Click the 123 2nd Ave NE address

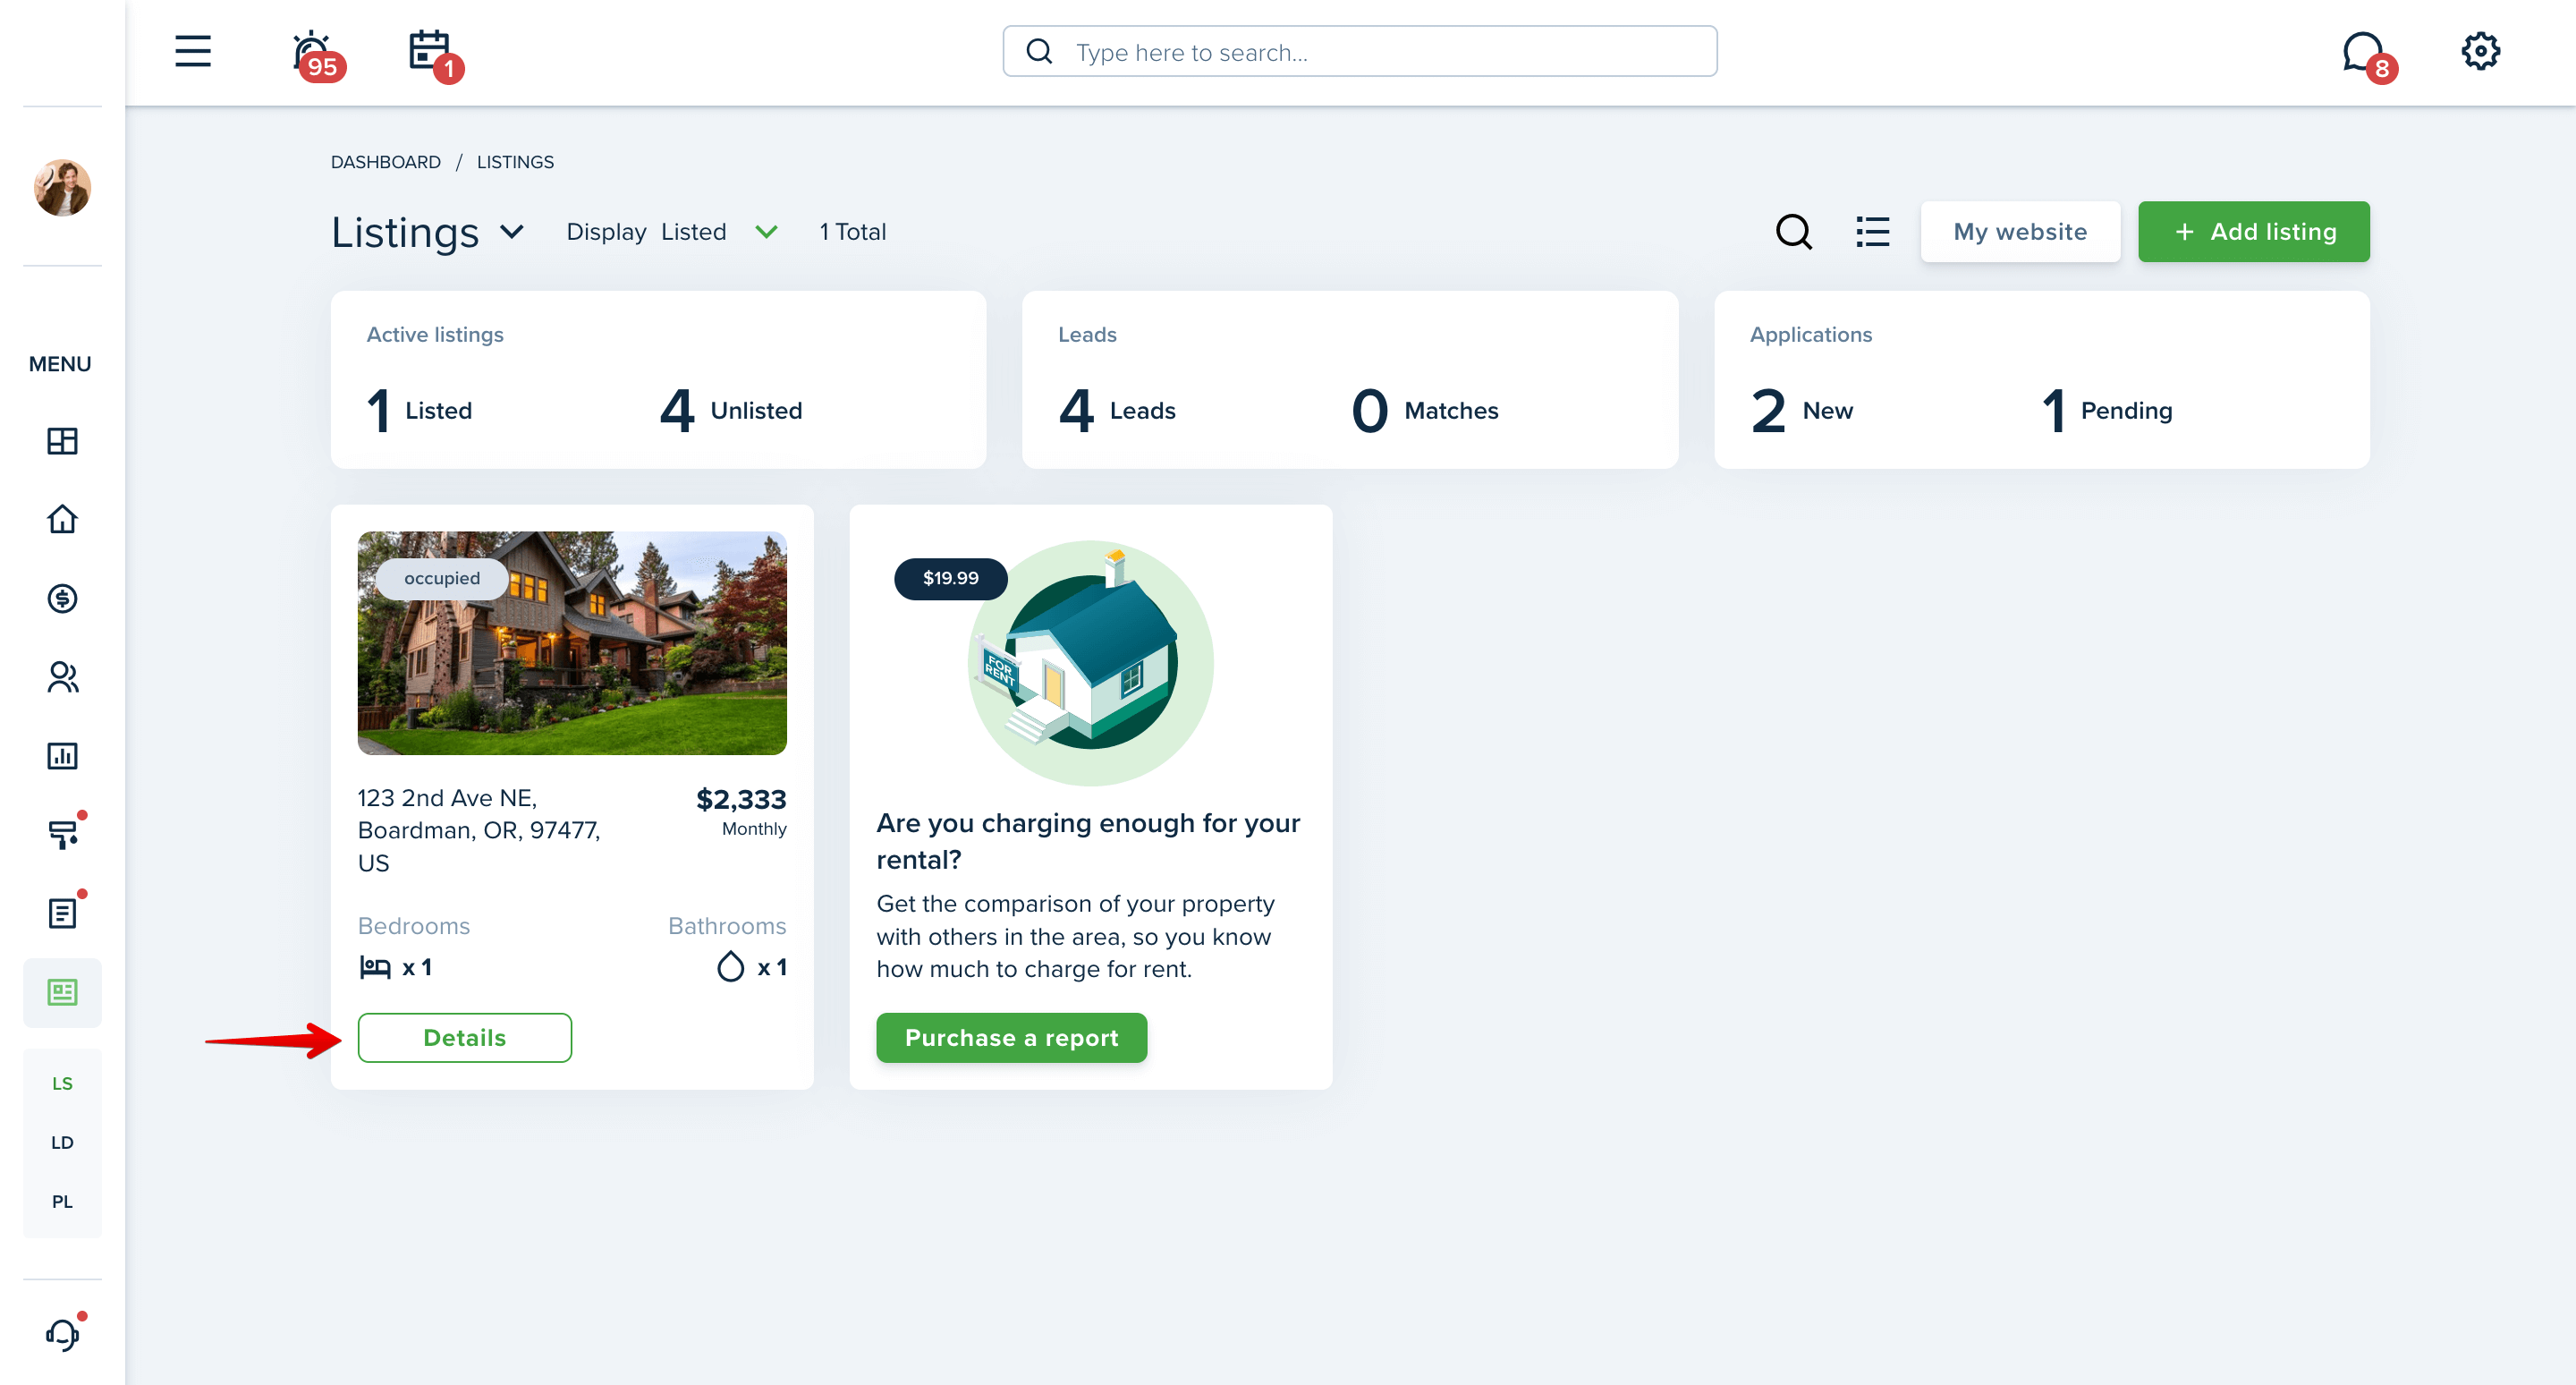coord(479,830)
